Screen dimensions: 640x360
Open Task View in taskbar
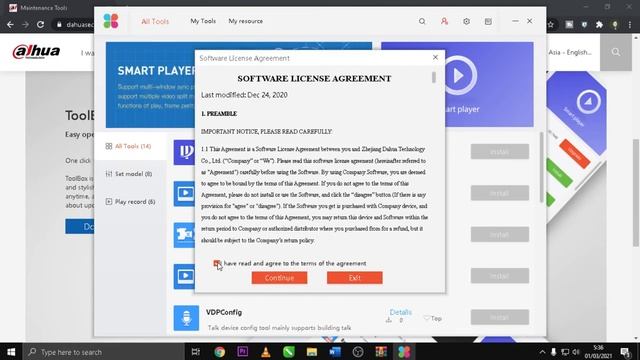[x=196, y=352]
